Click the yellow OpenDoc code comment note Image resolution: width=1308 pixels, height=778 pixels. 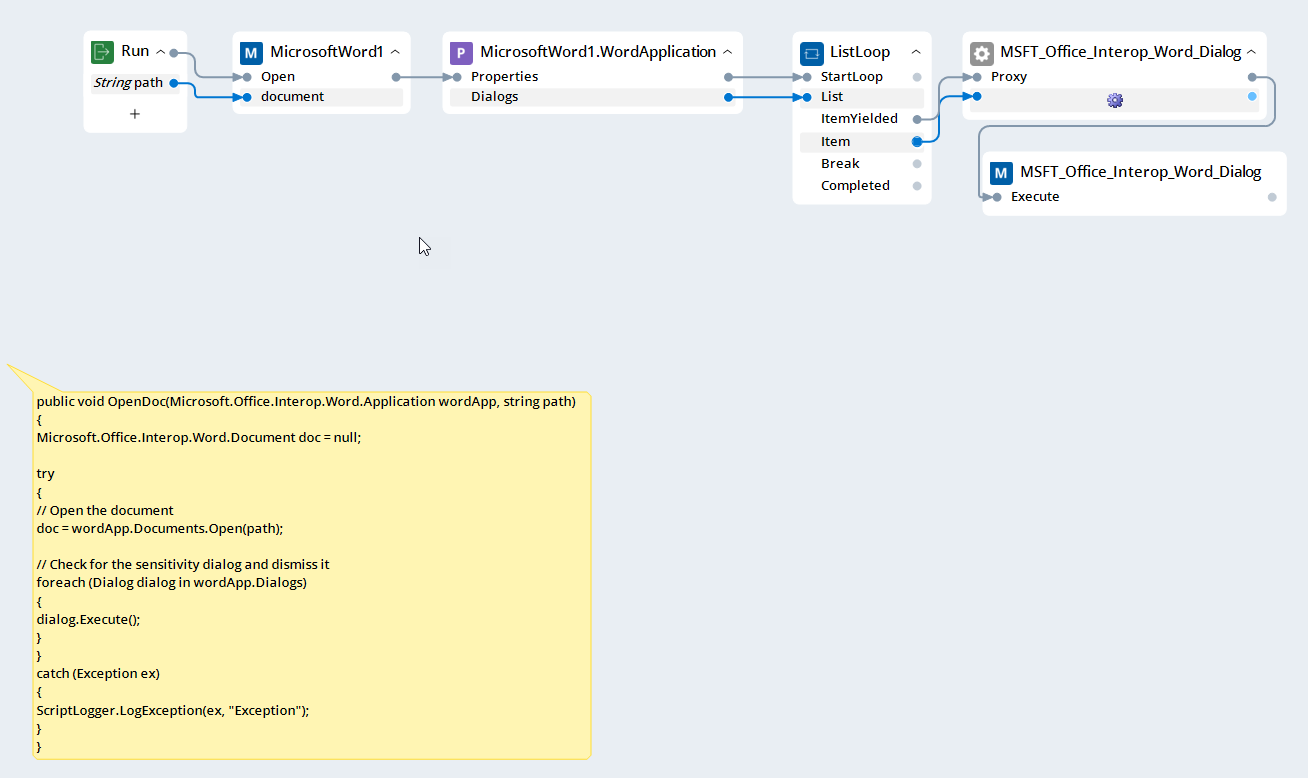tap(312, 575)
